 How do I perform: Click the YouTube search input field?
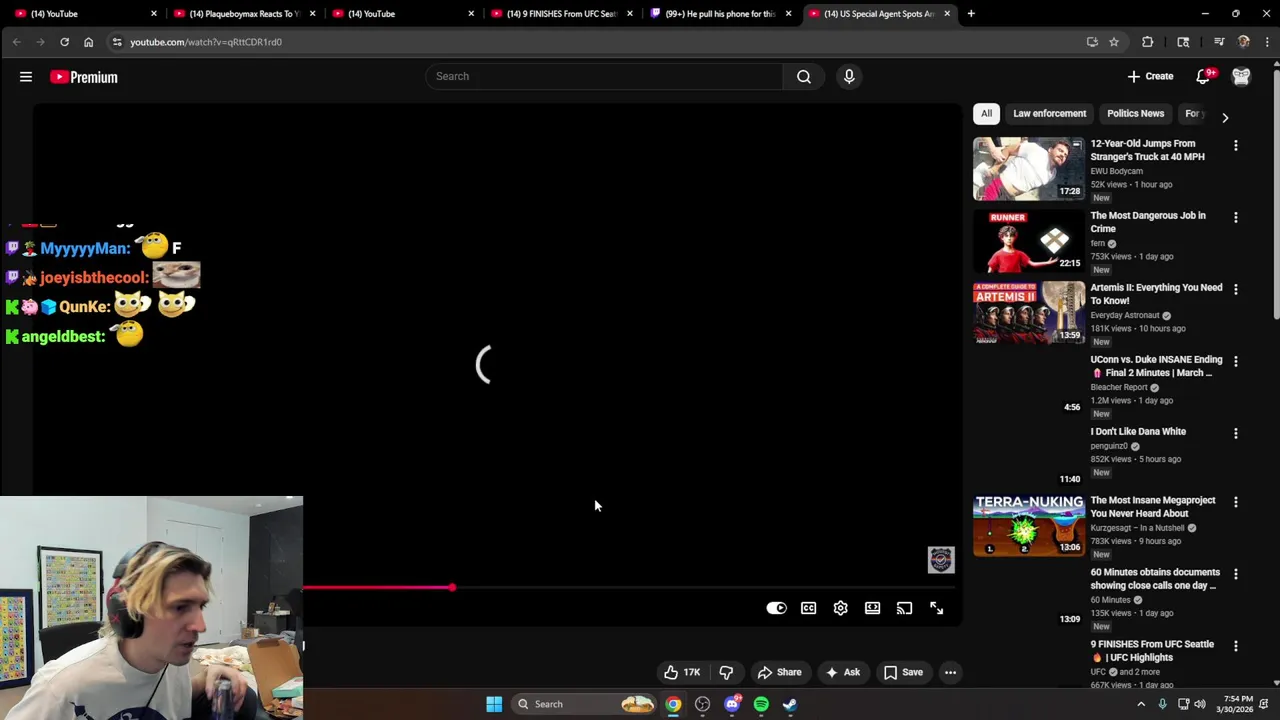(x=604, y=76)
